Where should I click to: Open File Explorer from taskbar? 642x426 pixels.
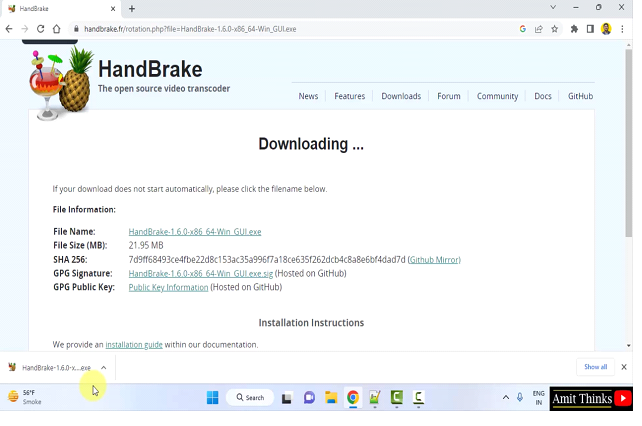click(x=331, y=397)
